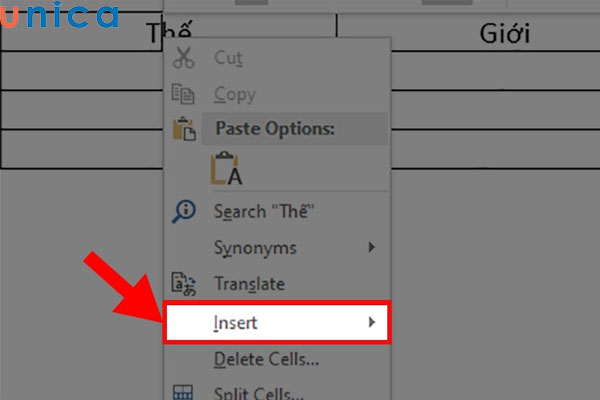Click the table cell containing "Giới"

point(504,35)
